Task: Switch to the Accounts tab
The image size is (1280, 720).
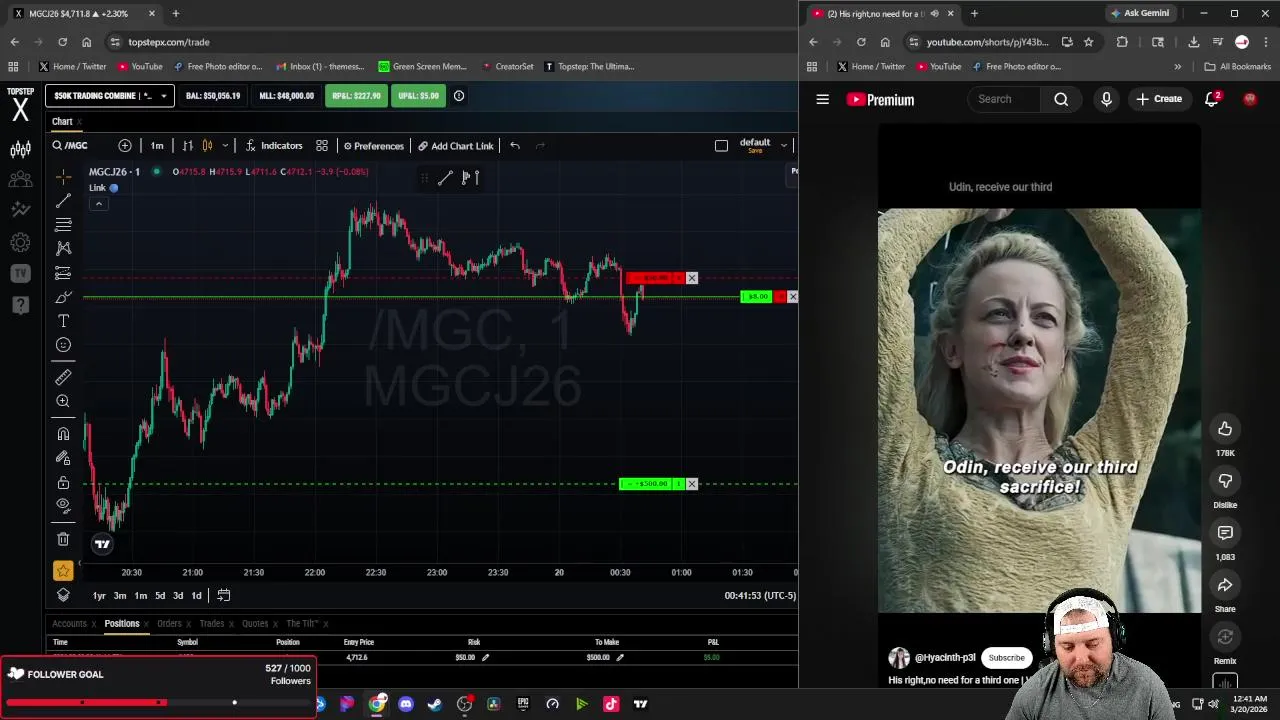Action: click(x=69, y=624)
